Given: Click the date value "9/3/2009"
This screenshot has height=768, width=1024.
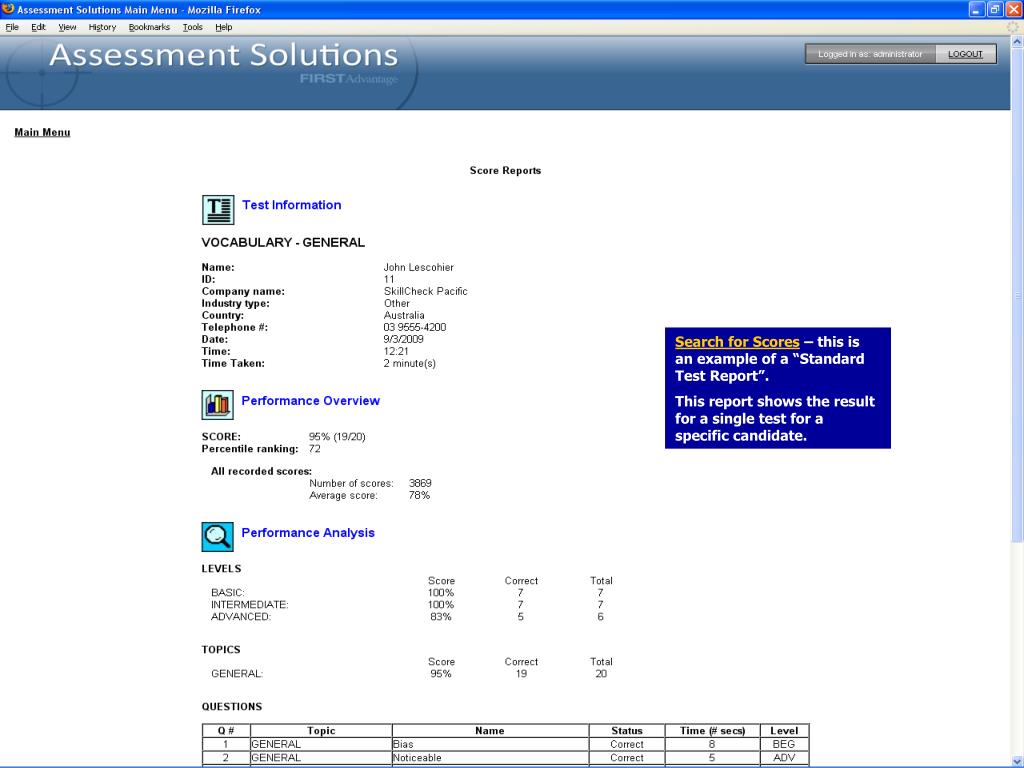Looking at the screenshot, I should (x=404, y=340).
